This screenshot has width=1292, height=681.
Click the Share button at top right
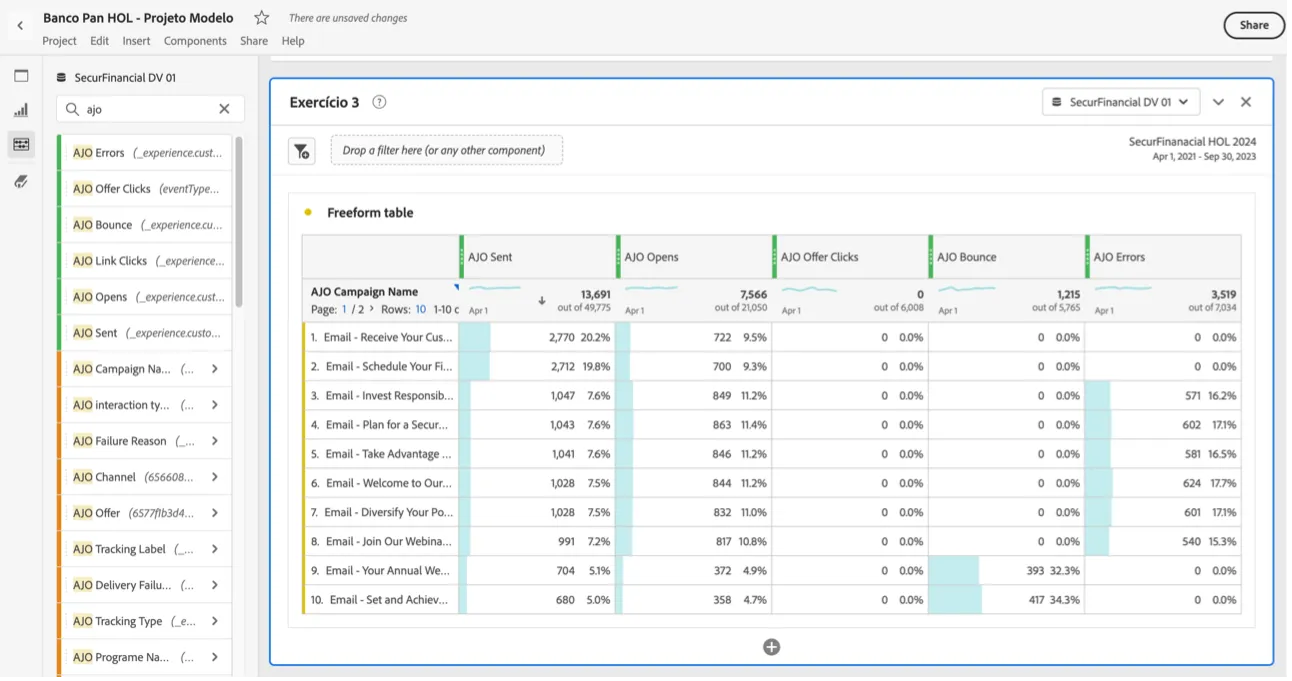coord(1254,26)
